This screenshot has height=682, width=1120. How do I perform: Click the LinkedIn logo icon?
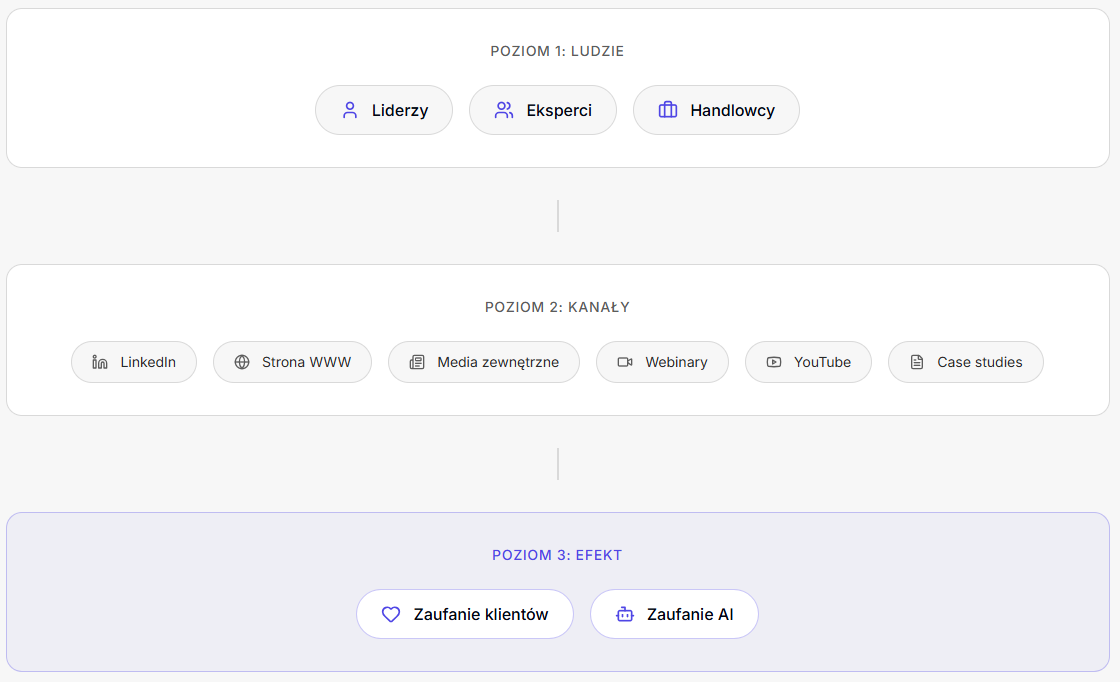pyautogui.click(x=100, y=362)
